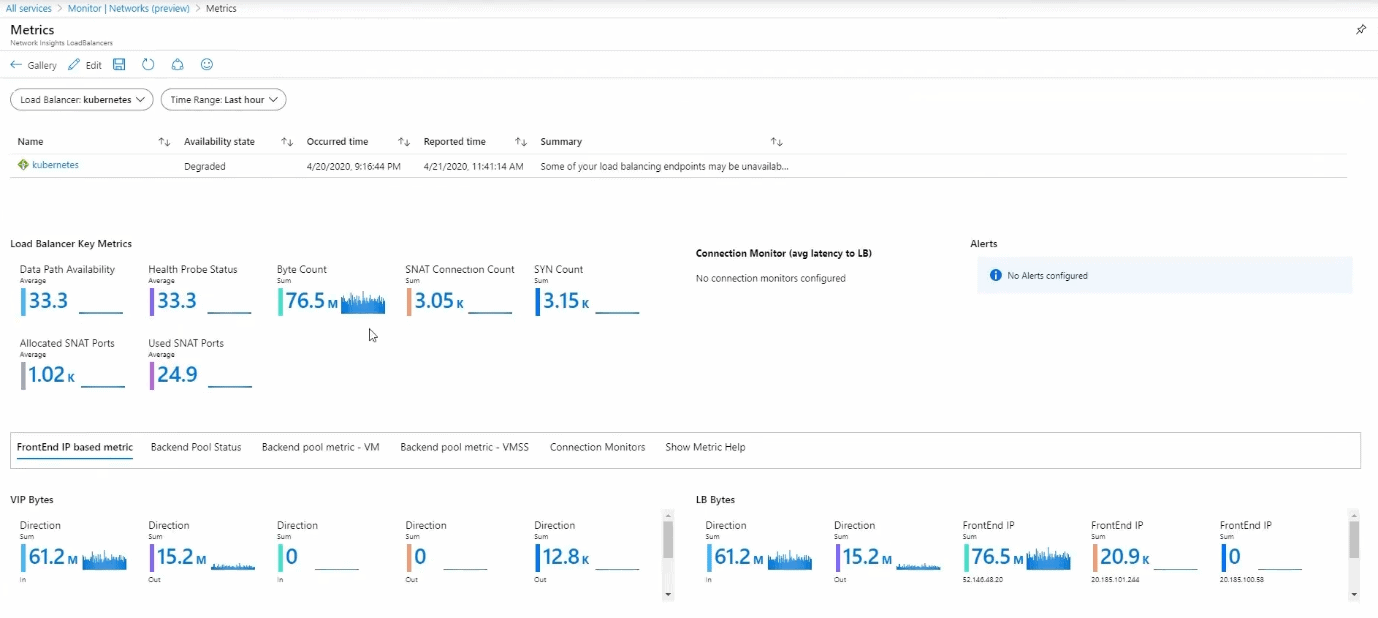Click the 4/21/2020, 11:41:14 AM cell

coord(474,166)
